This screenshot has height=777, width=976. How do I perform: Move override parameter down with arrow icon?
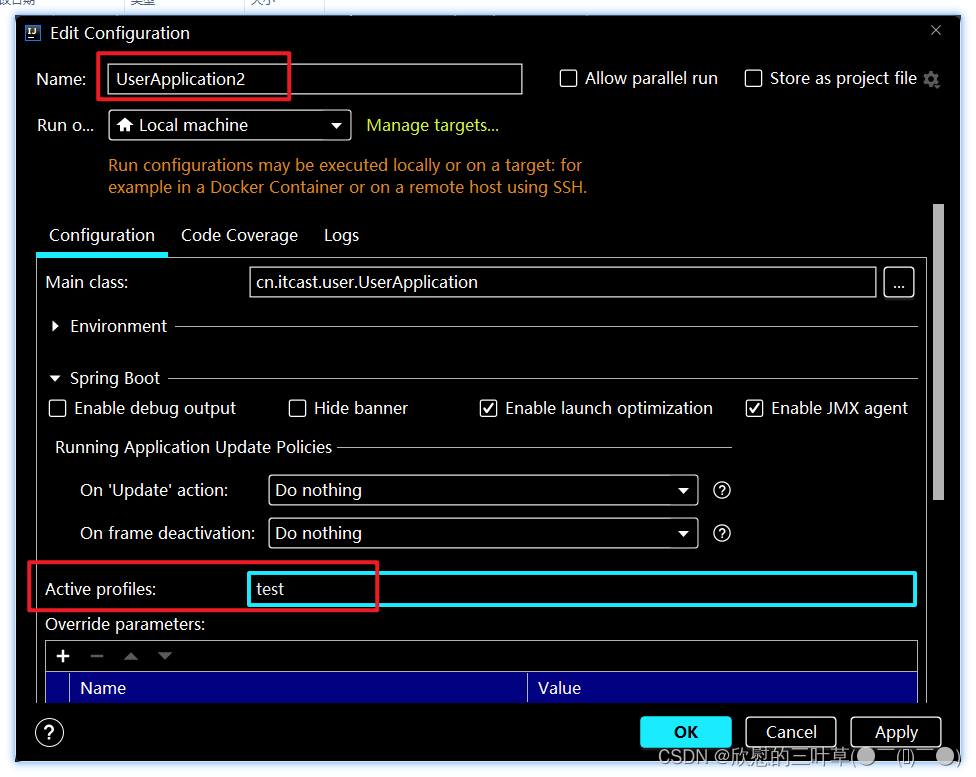(164, 656)
